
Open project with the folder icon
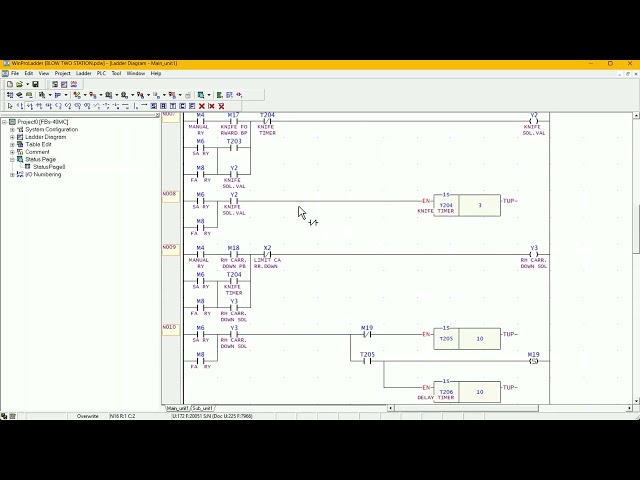tap(19, 84)
